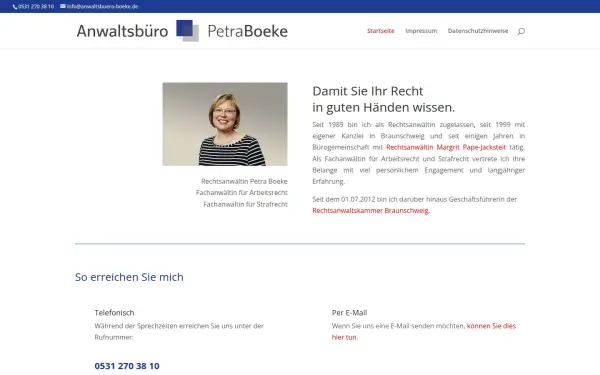
Task: Follow the Rechtsanwältin Margrit Pape-Jacksteit link
Action: click(446, 147)
